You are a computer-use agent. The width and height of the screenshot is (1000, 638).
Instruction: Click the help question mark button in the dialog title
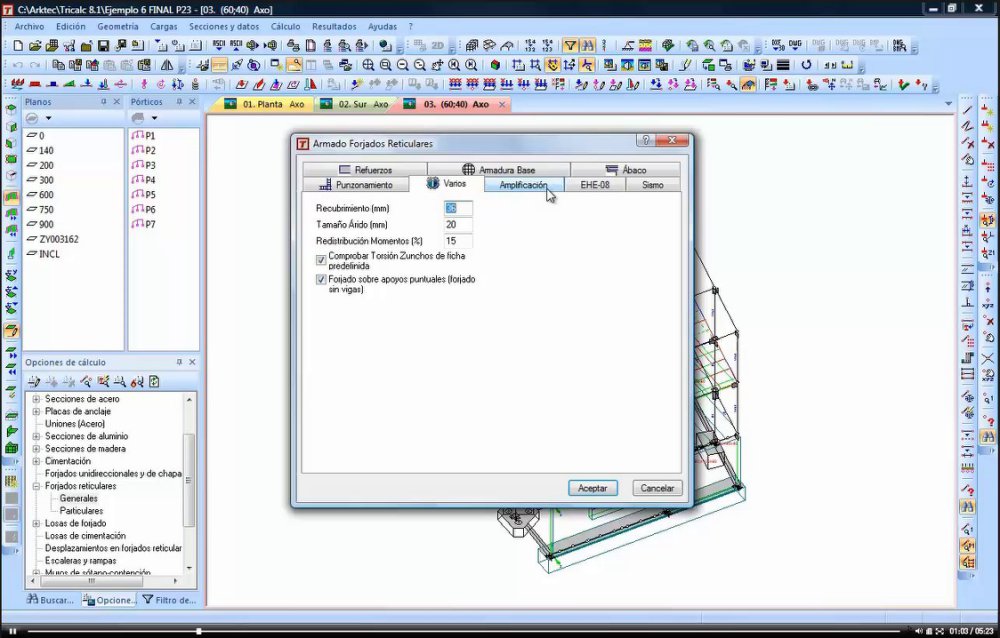click(x=645, y=140)
